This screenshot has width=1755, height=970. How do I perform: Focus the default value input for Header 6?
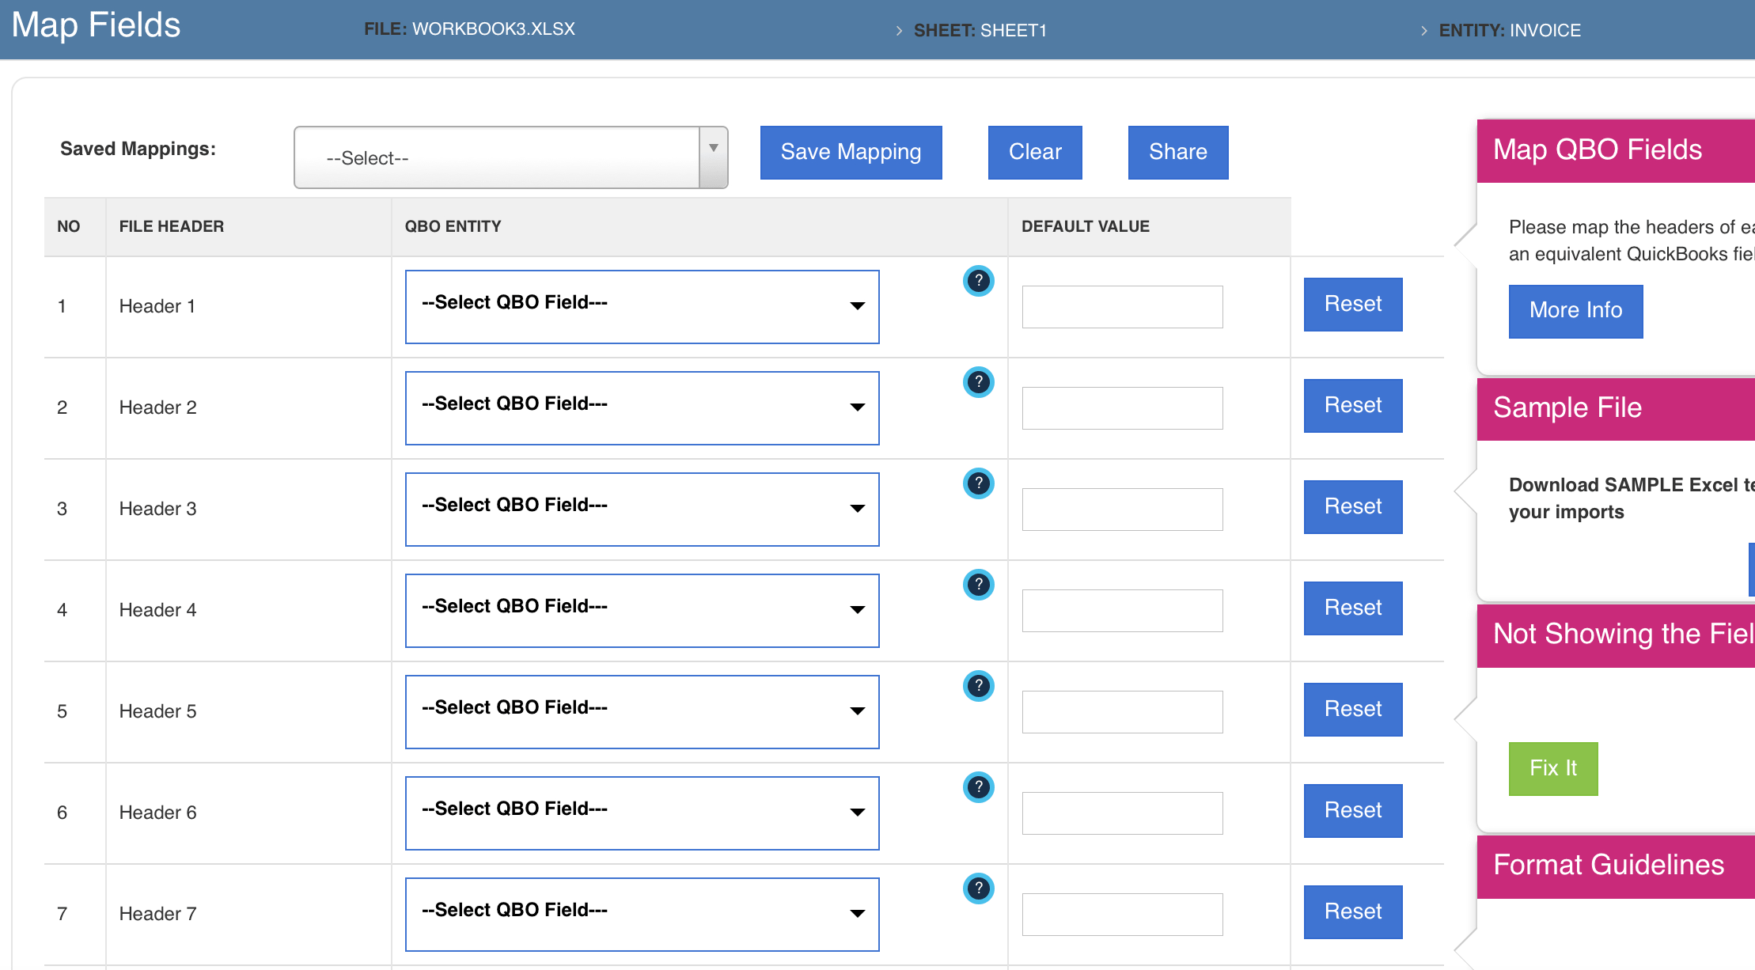click(1122, 813)
